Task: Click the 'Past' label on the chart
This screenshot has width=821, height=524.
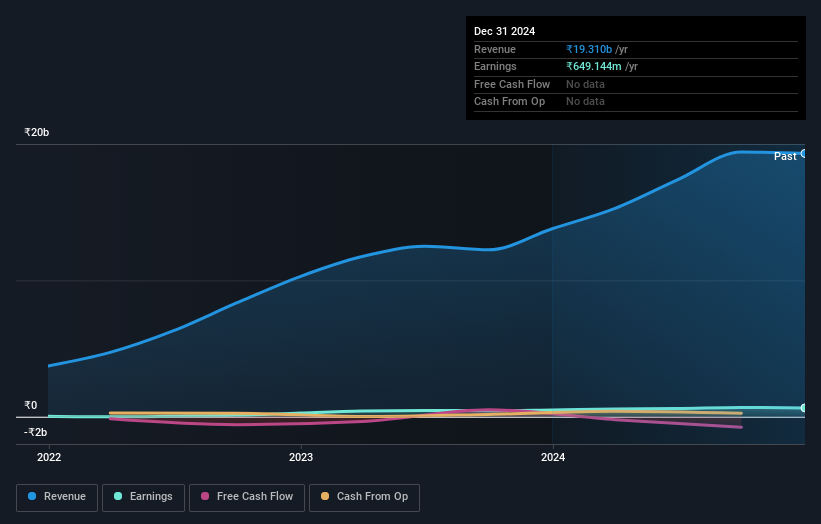Action: [x=785, y=156]
